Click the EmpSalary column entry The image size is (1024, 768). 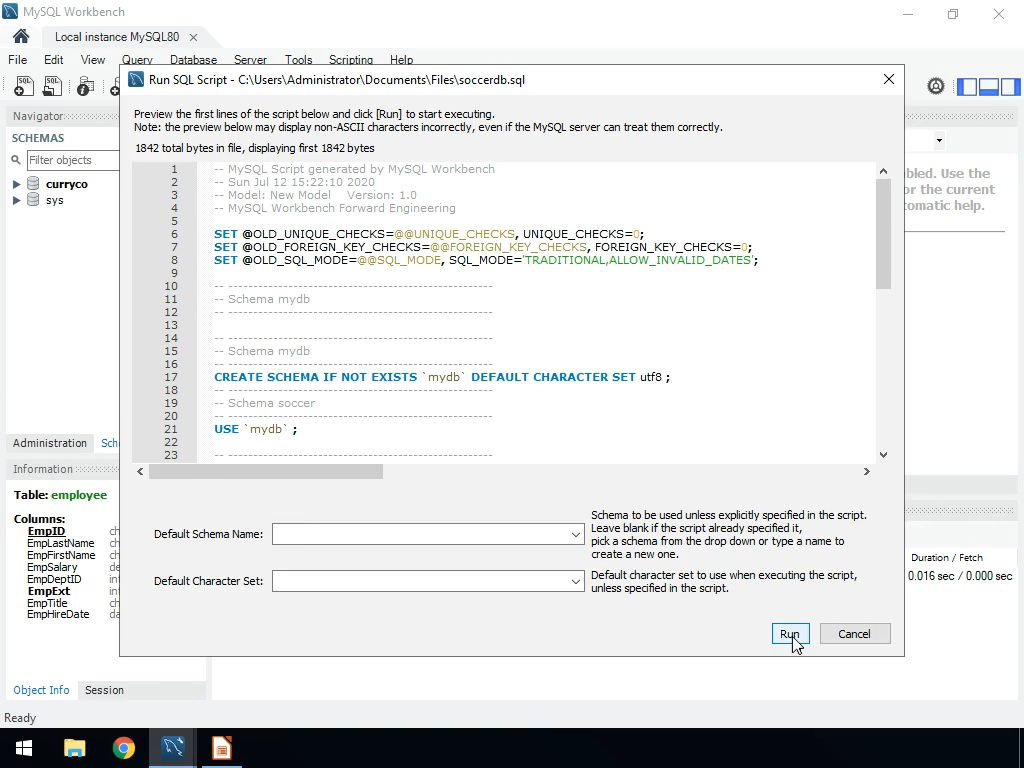pyautogui.click(x=52, y=568)
